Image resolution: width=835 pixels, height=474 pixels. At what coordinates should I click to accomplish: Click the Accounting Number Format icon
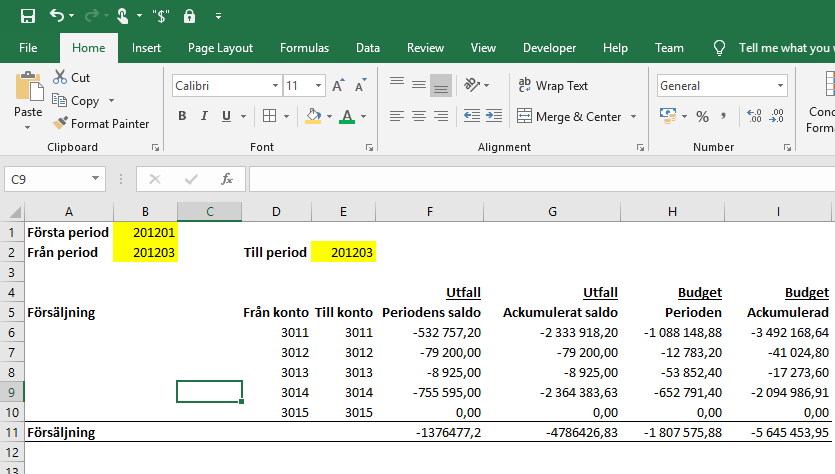tap(668, 116)
